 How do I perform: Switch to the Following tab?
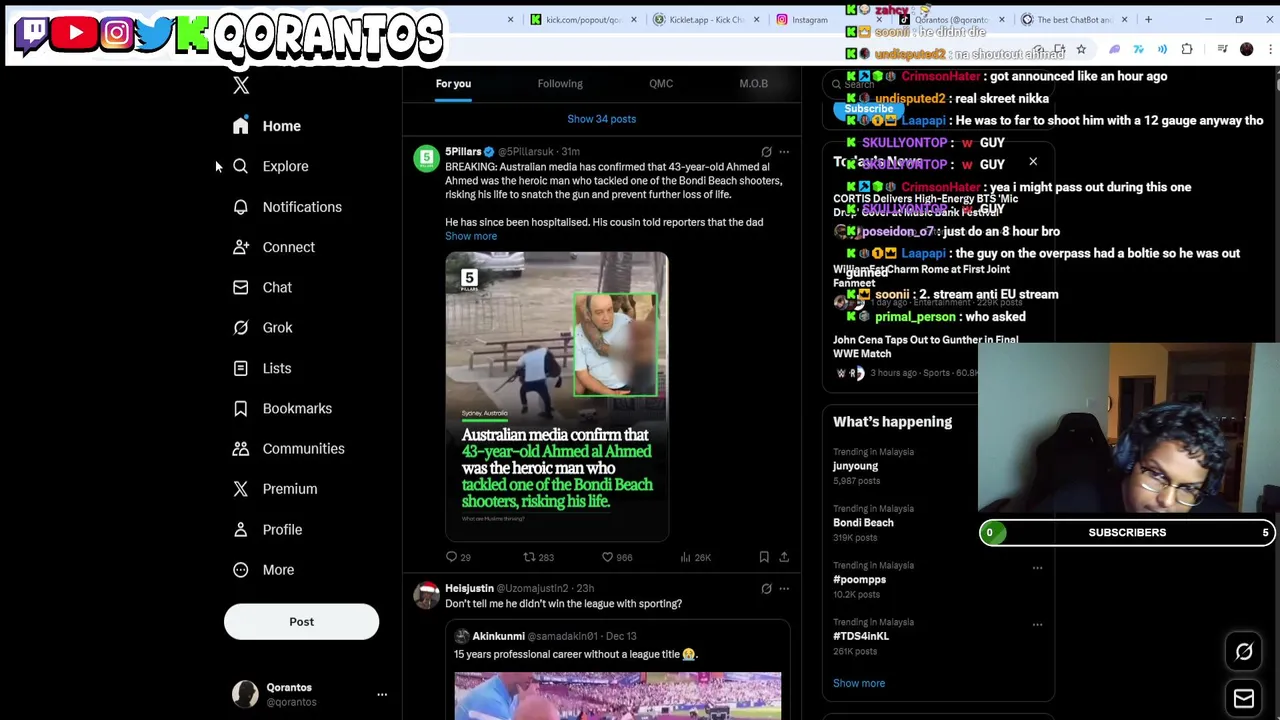[x=560, y=84]
